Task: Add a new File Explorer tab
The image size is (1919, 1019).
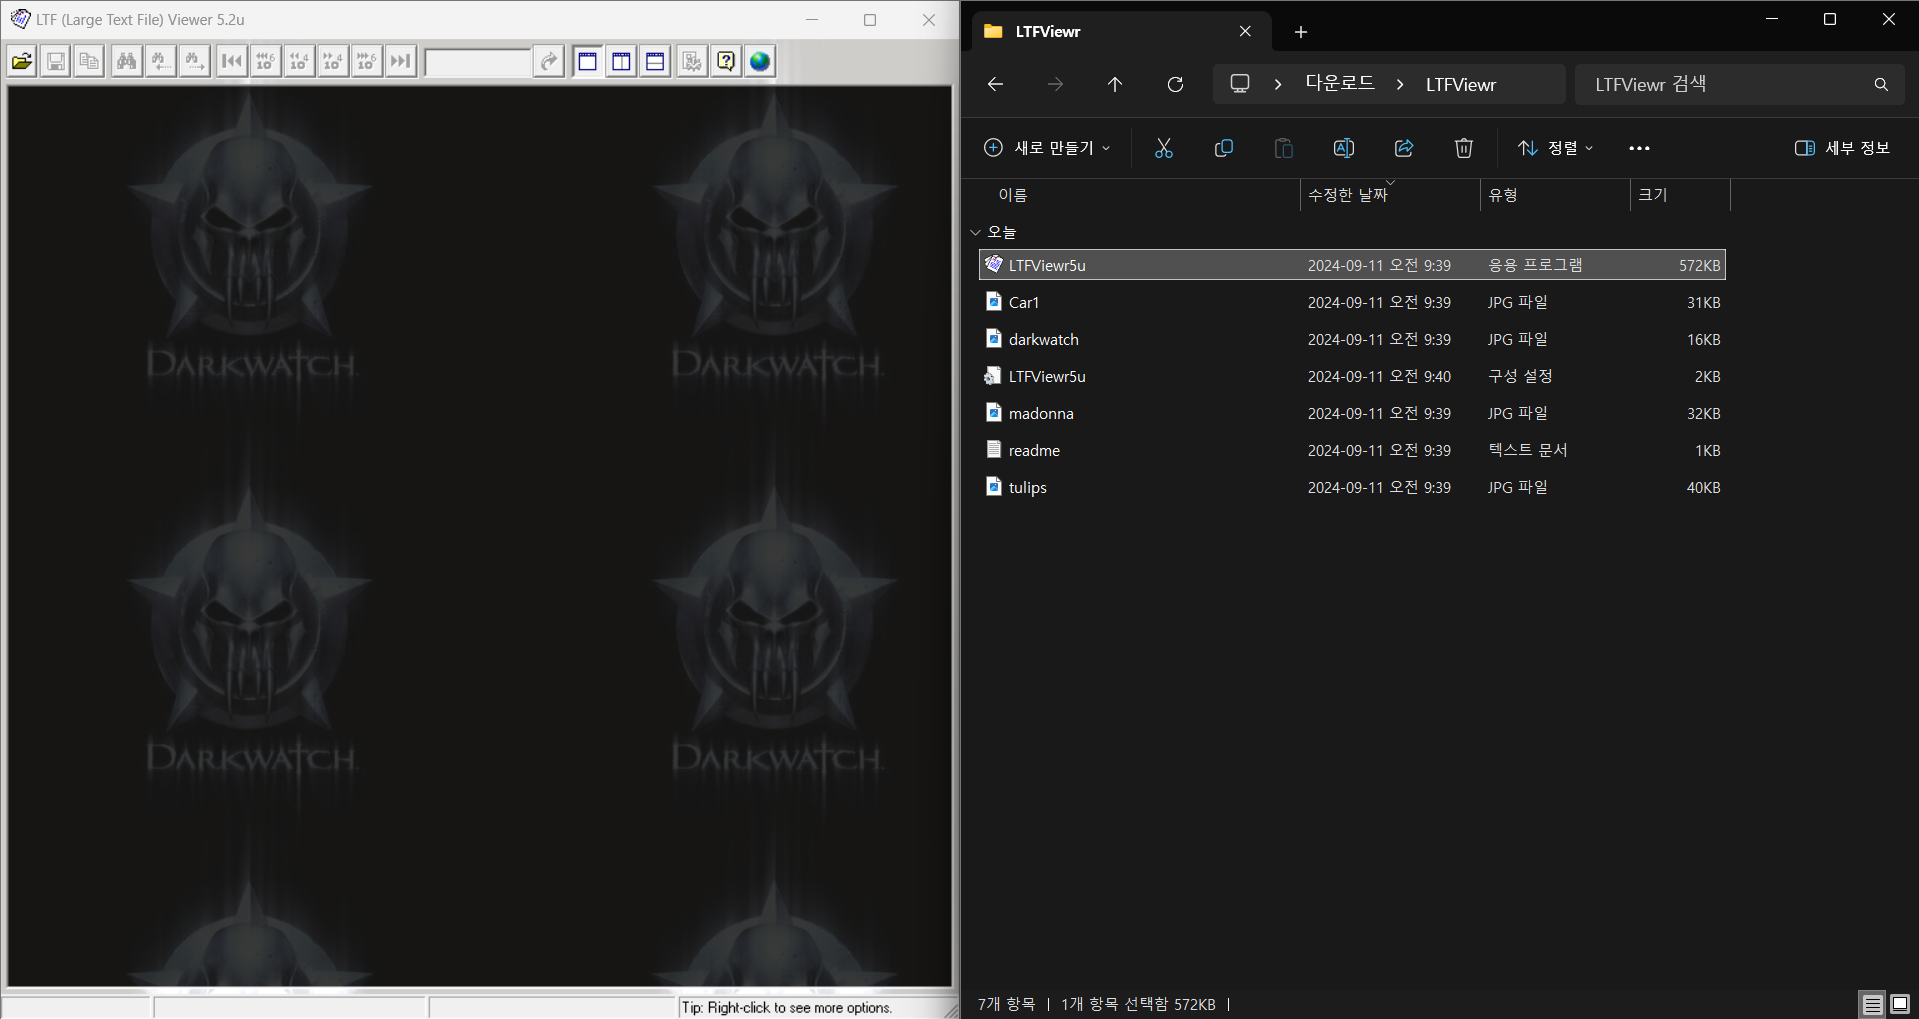Action: (1300, 32)
